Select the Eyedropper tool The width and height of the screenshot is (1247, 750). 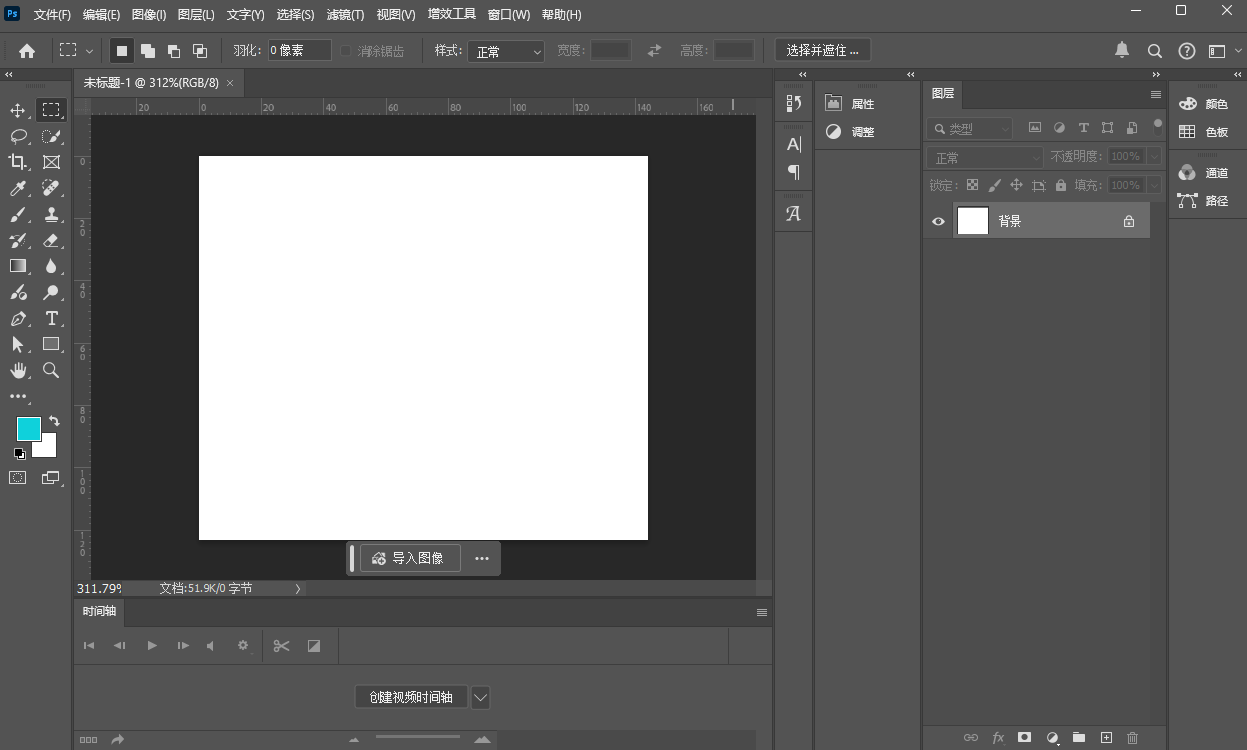click(18, 188)
